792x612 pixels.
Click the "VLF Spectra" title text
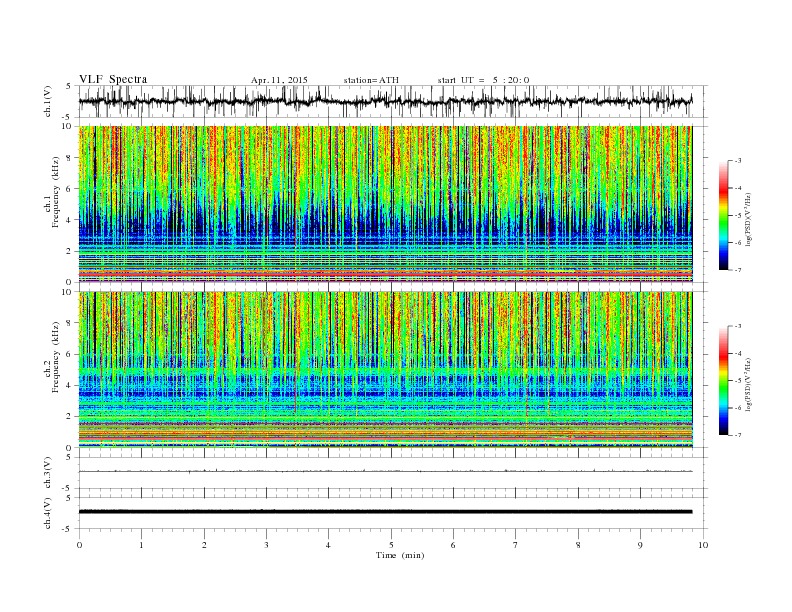[x=113, y=79]
